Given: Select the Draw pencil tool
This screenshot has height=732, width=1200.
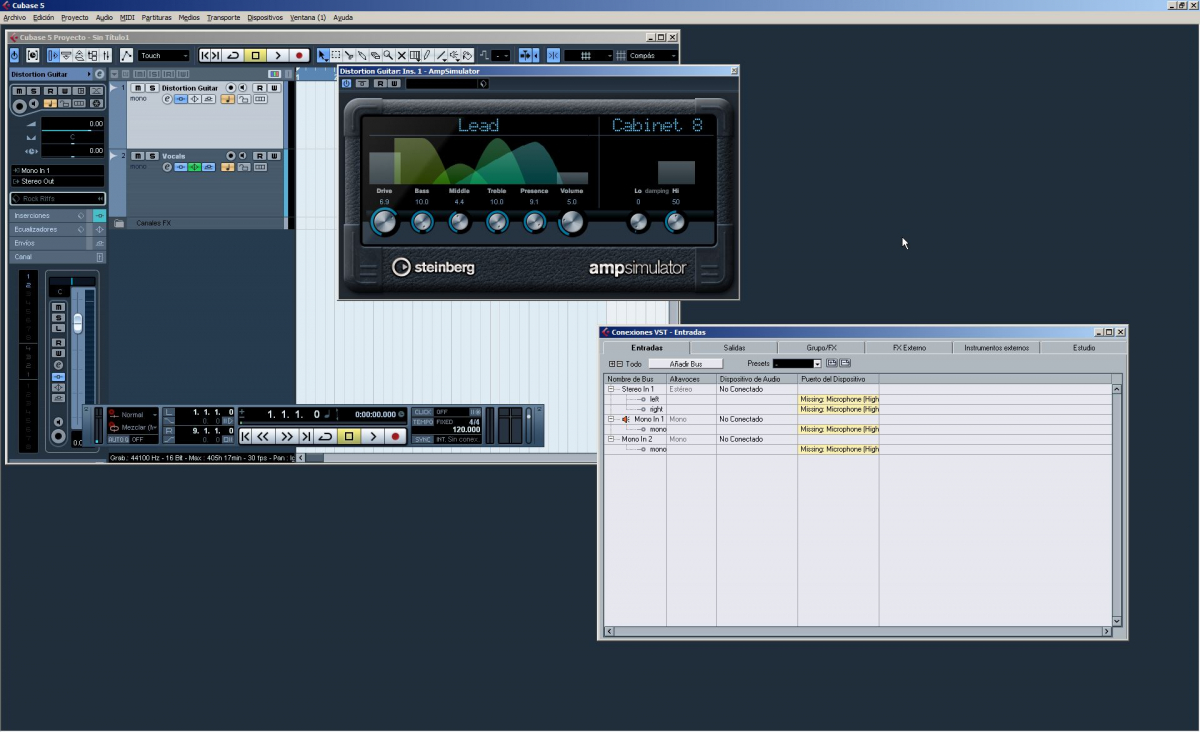Looking at the screenshot, I should [427, 55].
